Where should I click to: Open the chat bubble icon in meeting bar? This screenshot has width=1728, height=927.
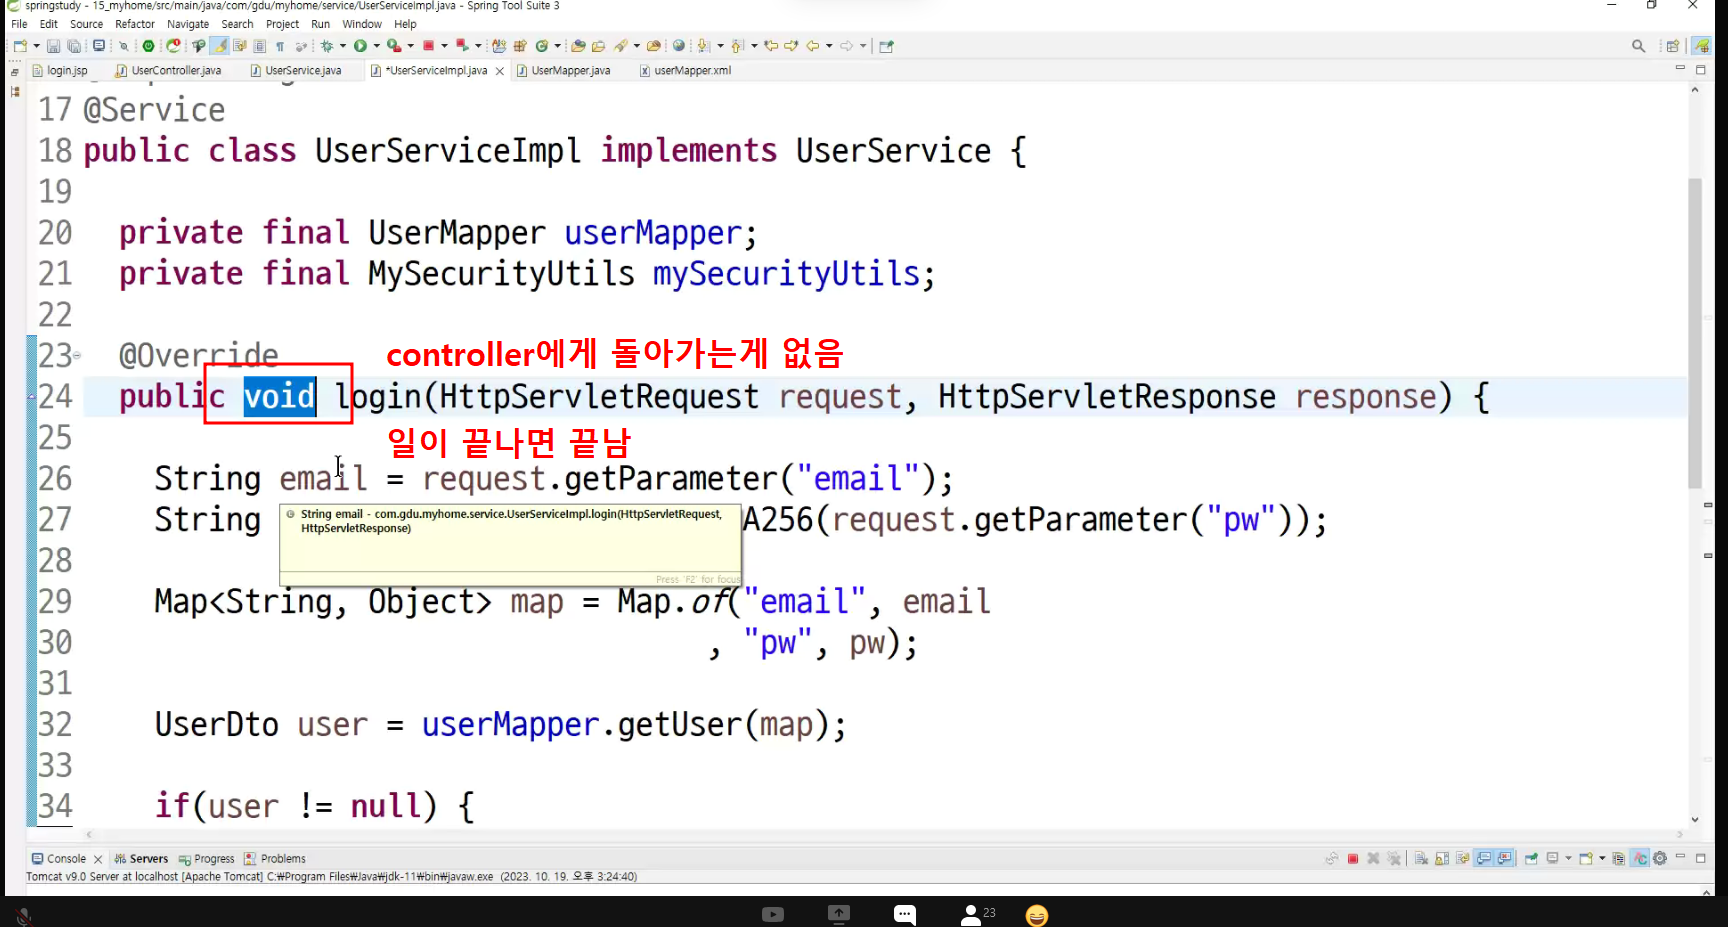tap(905, 915)
